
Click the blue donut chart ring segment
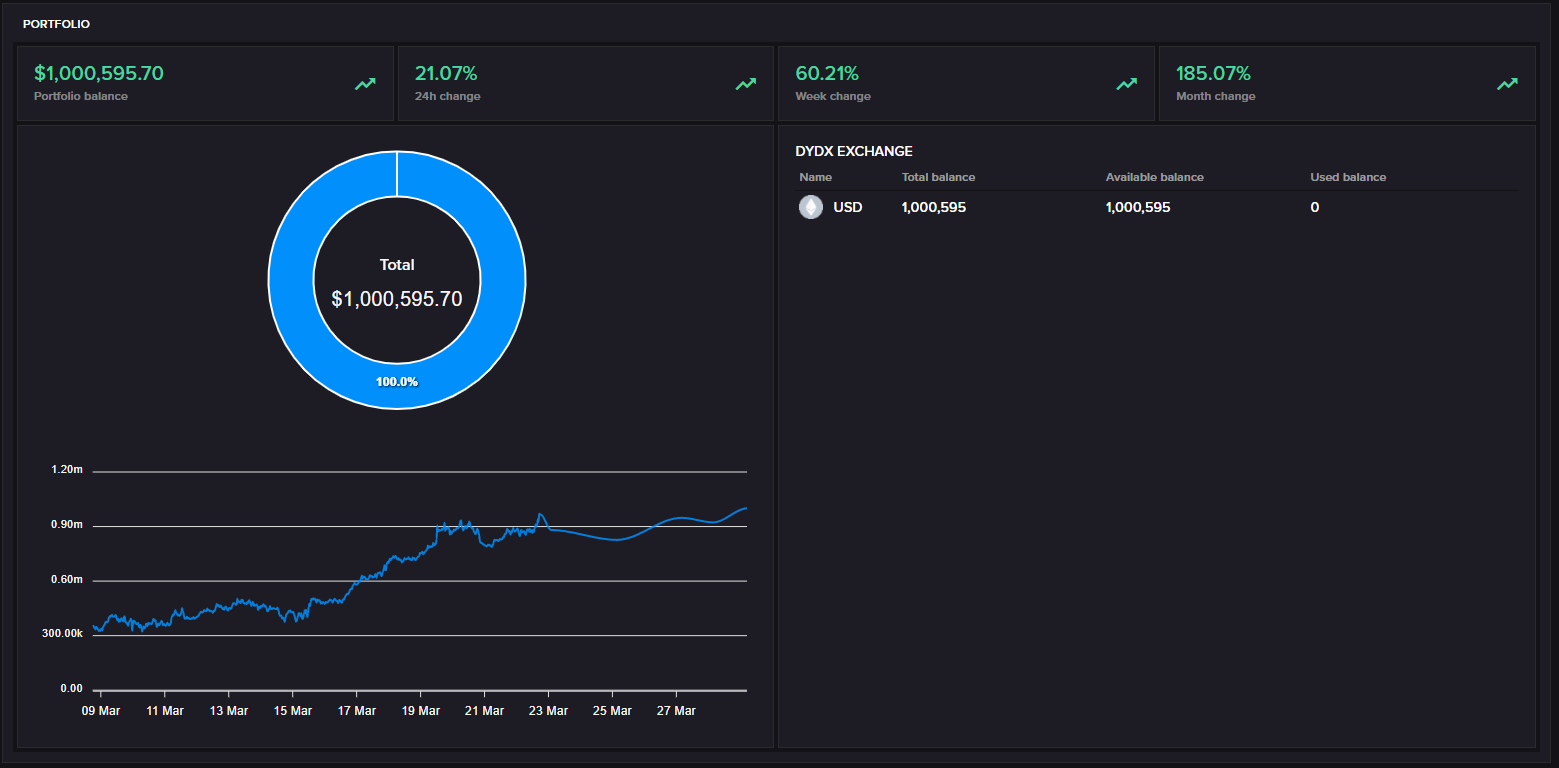click(x=290, y=280)
